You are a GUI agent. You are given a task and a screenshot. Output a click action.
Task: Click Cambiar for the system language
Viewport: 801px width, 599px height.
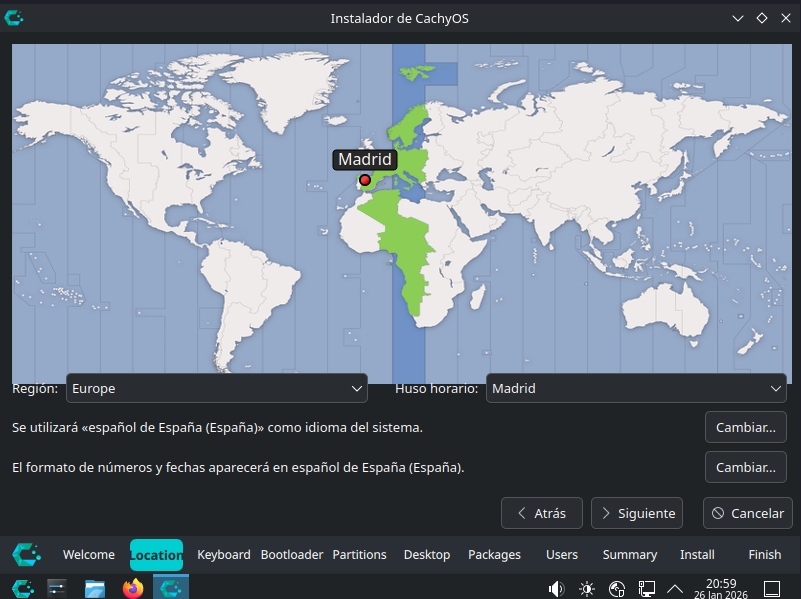pos(745,427)
